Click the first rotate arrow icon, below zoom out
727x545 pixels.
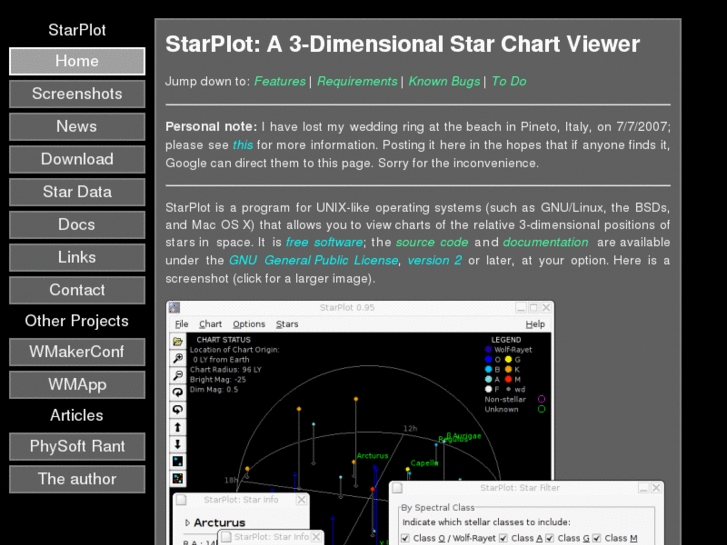178,392
